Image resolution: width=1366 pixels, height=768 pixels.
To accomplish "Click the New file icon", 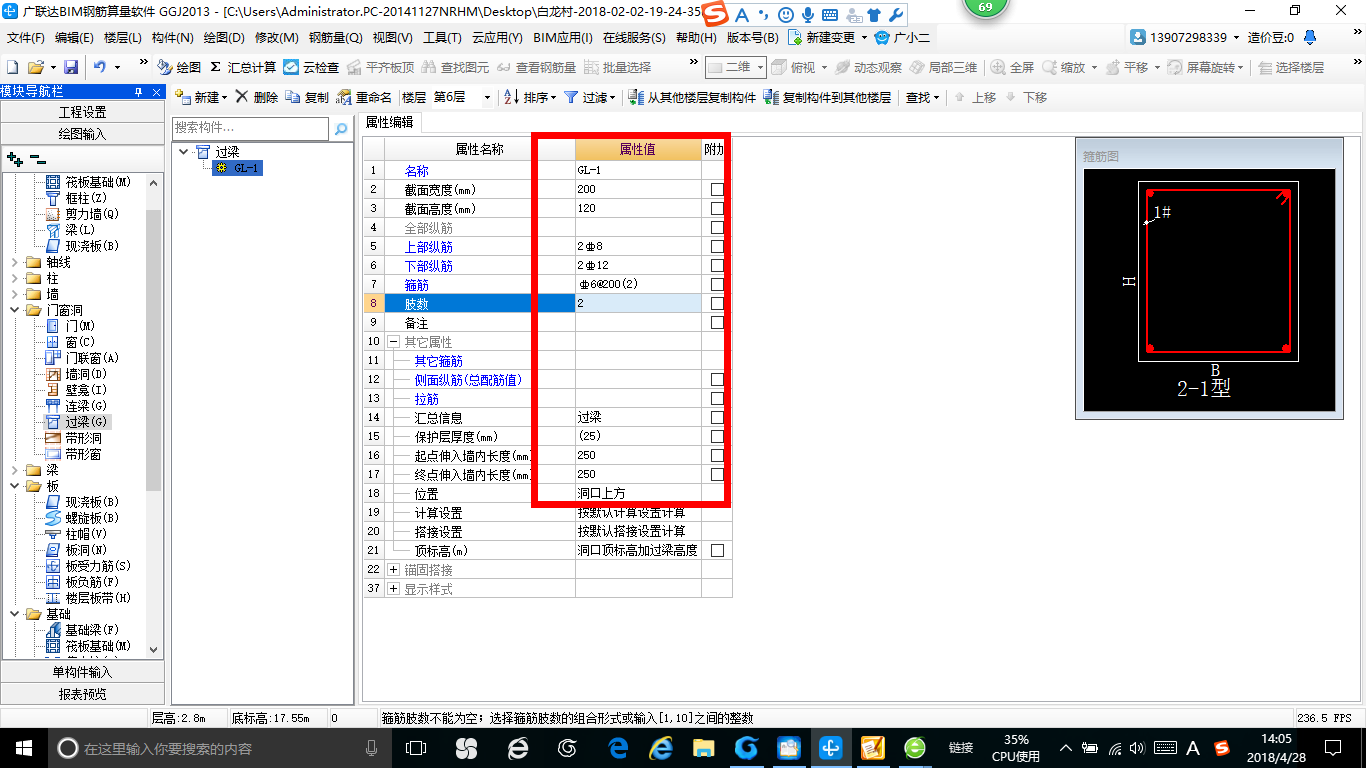I will [12, 67].
